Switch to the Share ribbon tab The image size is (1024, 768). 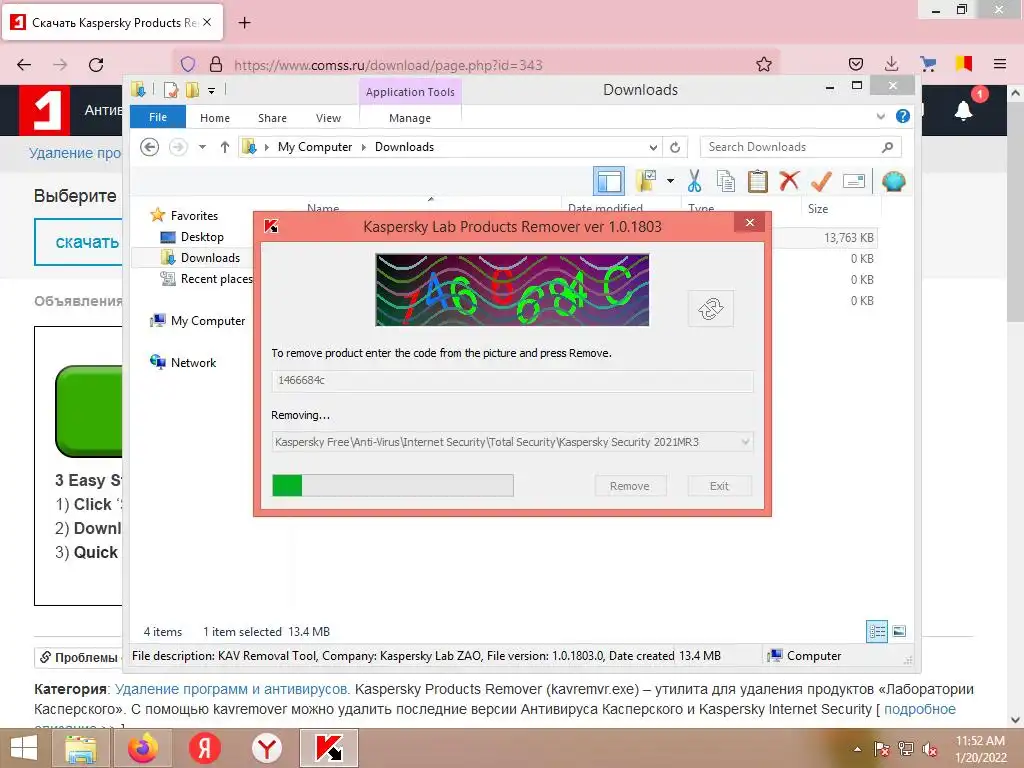(x=272, y=118)
